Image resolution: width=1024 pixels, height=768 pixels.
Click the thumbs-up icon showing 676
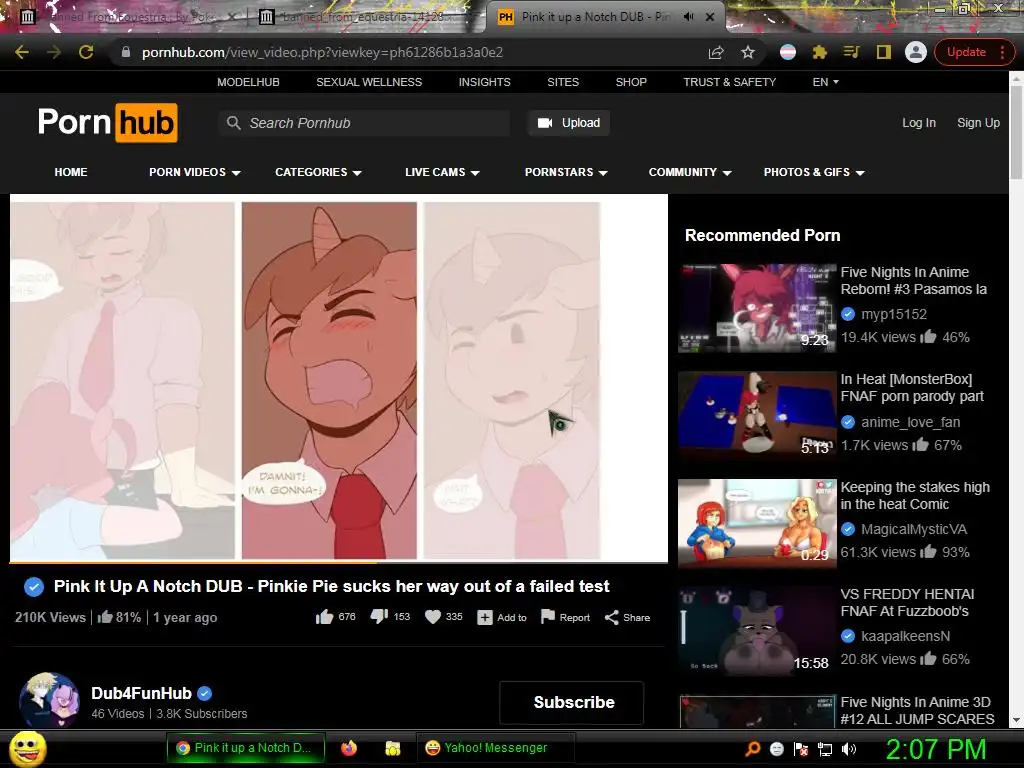pos(325,617)
